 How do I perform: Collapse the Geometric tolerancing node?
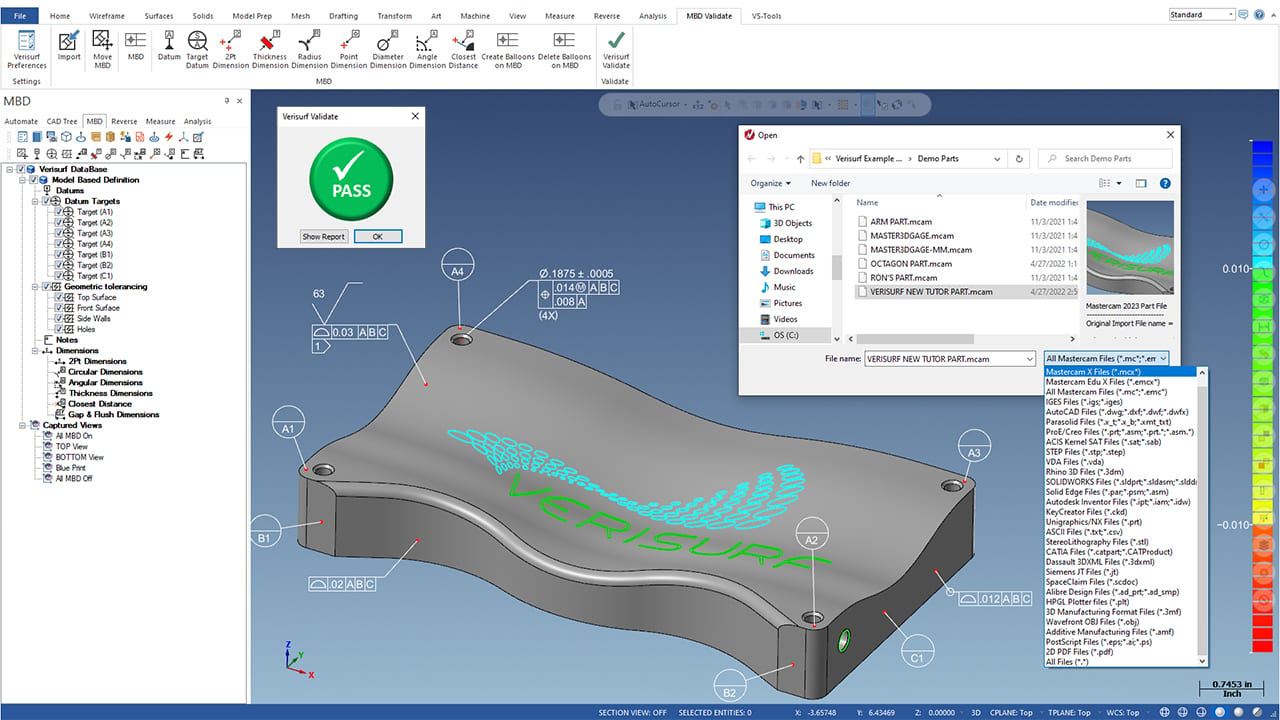(35, 286)
